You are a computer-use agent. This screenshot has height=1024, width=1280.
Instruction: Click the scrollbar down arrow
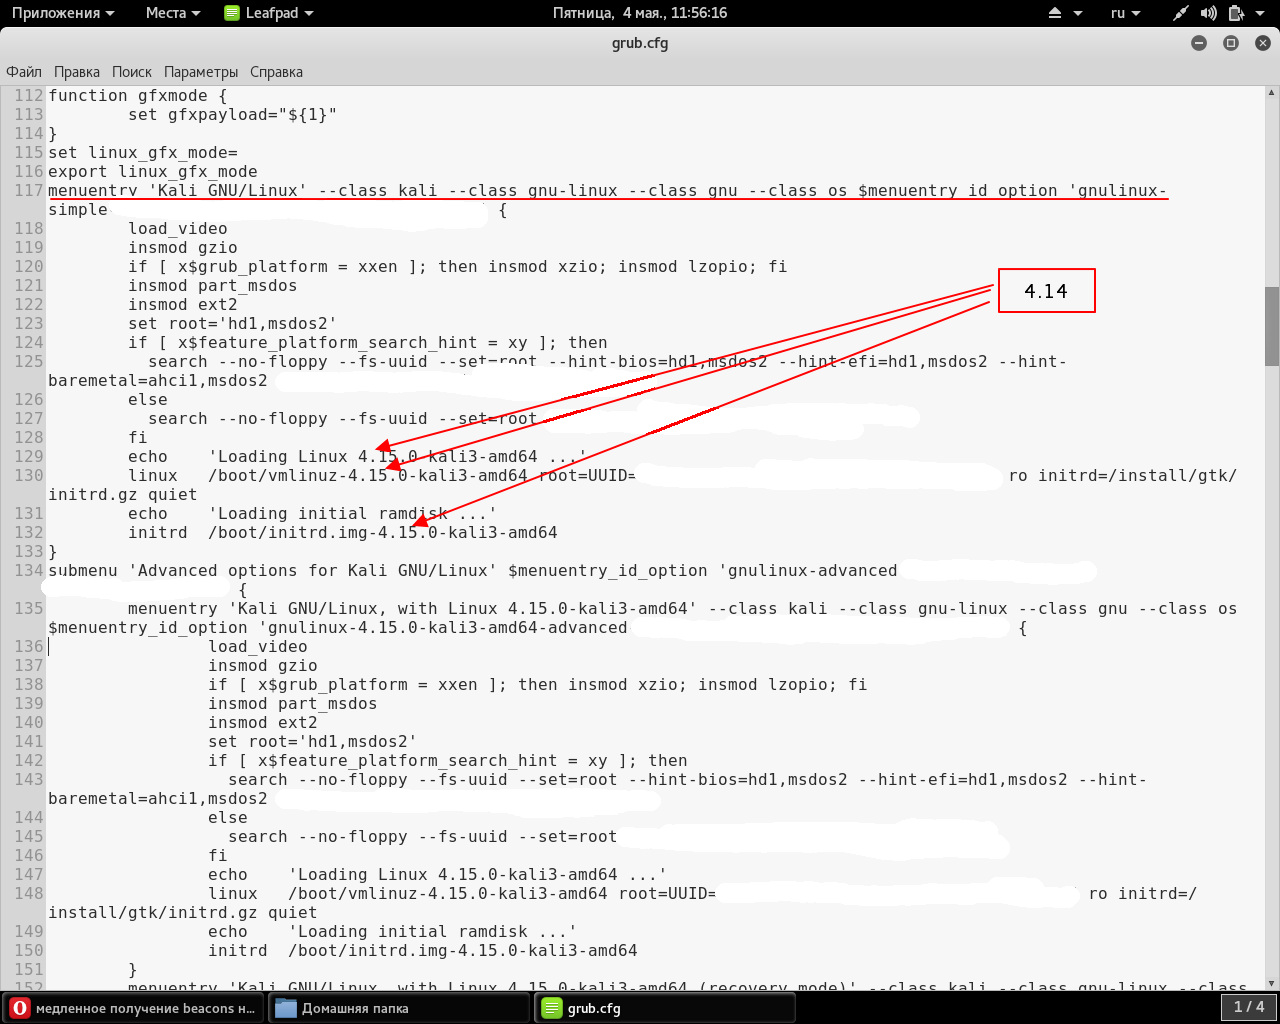pos(1272,984)
